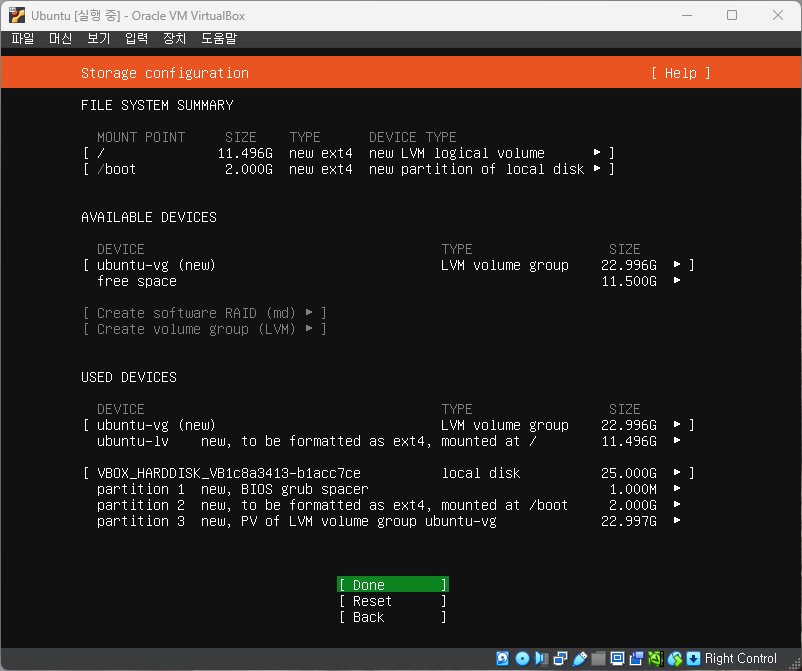Select ubuntu-vg (new) in Available Devices
Image resolution: width=802 pixels, height=671 pixels.
tap(157, 265)
